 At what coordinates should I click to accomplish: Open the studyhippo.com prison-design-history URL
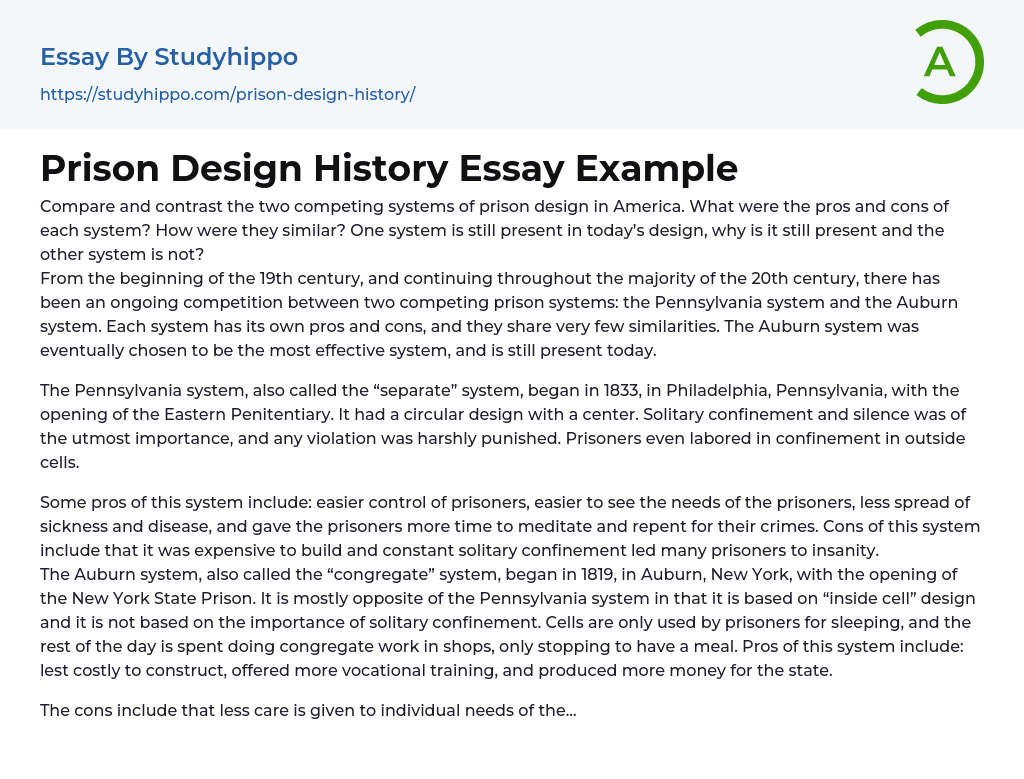pyautogui.click(x=227, y=95)
